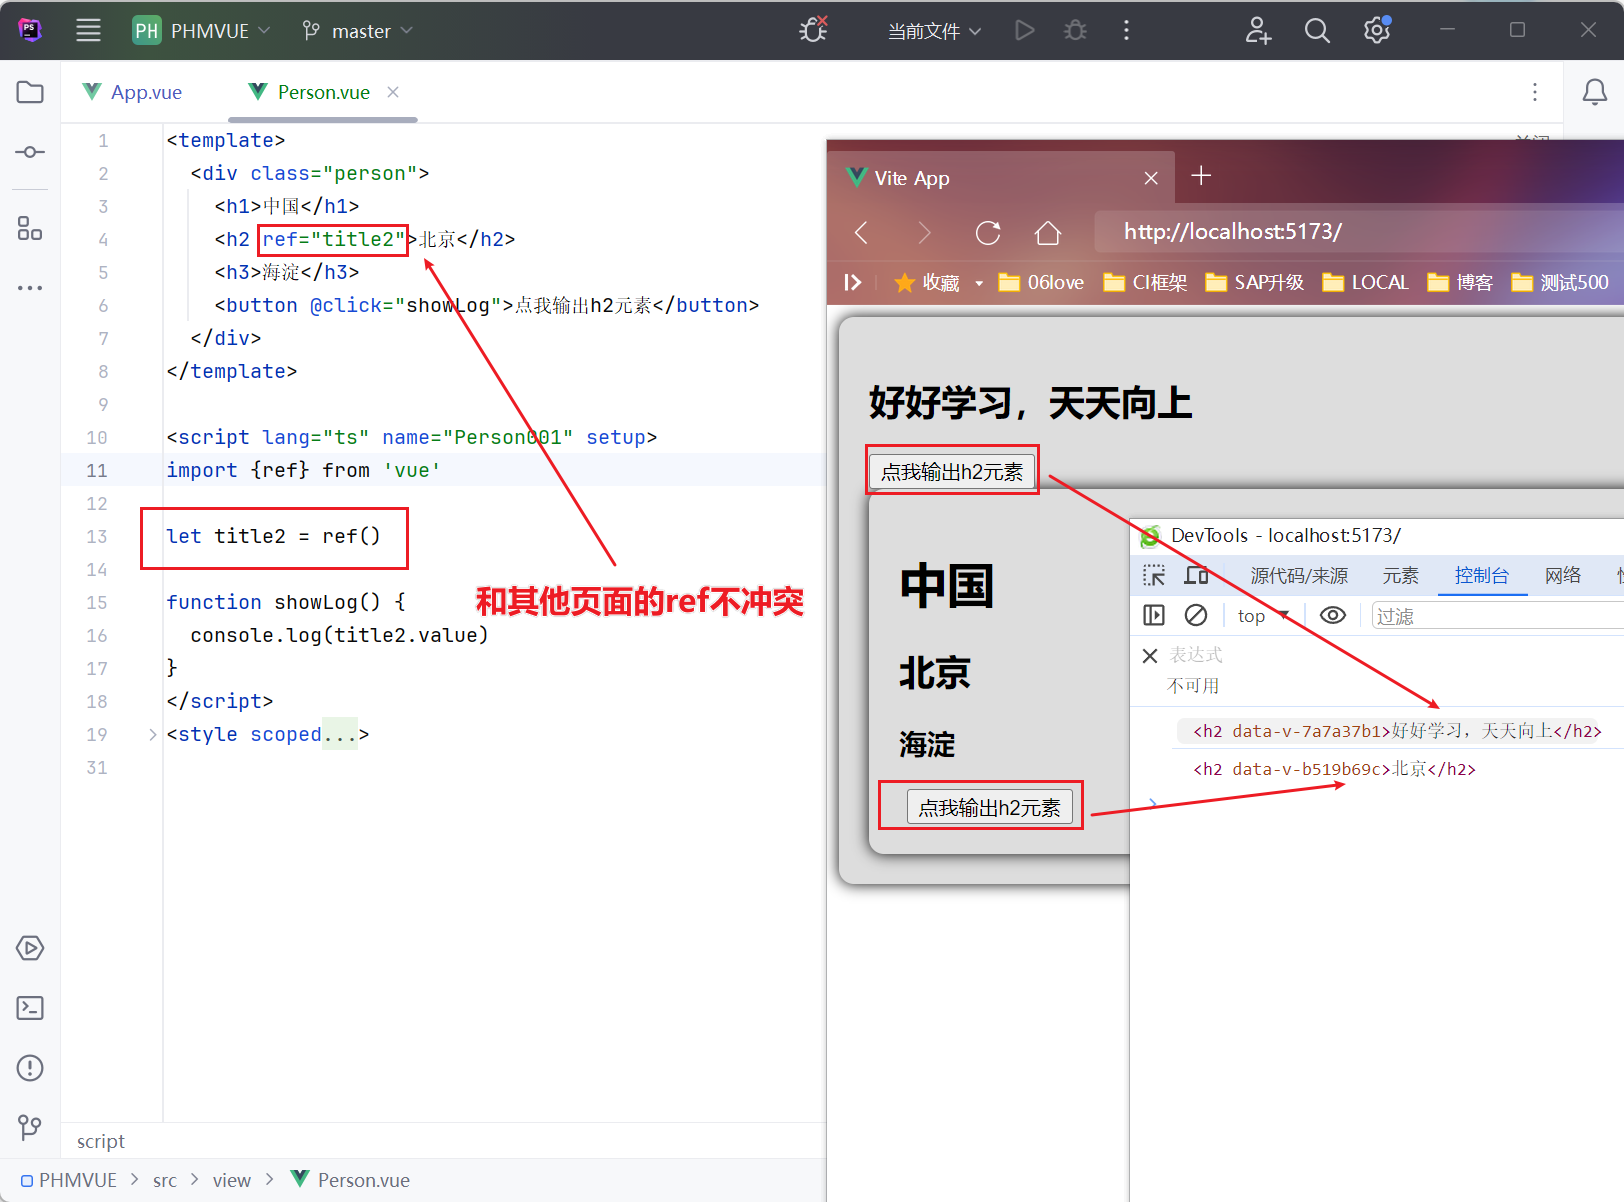
Task: Click the 点我输出h2元素 button under 海淀
Action: click(990, 807)
